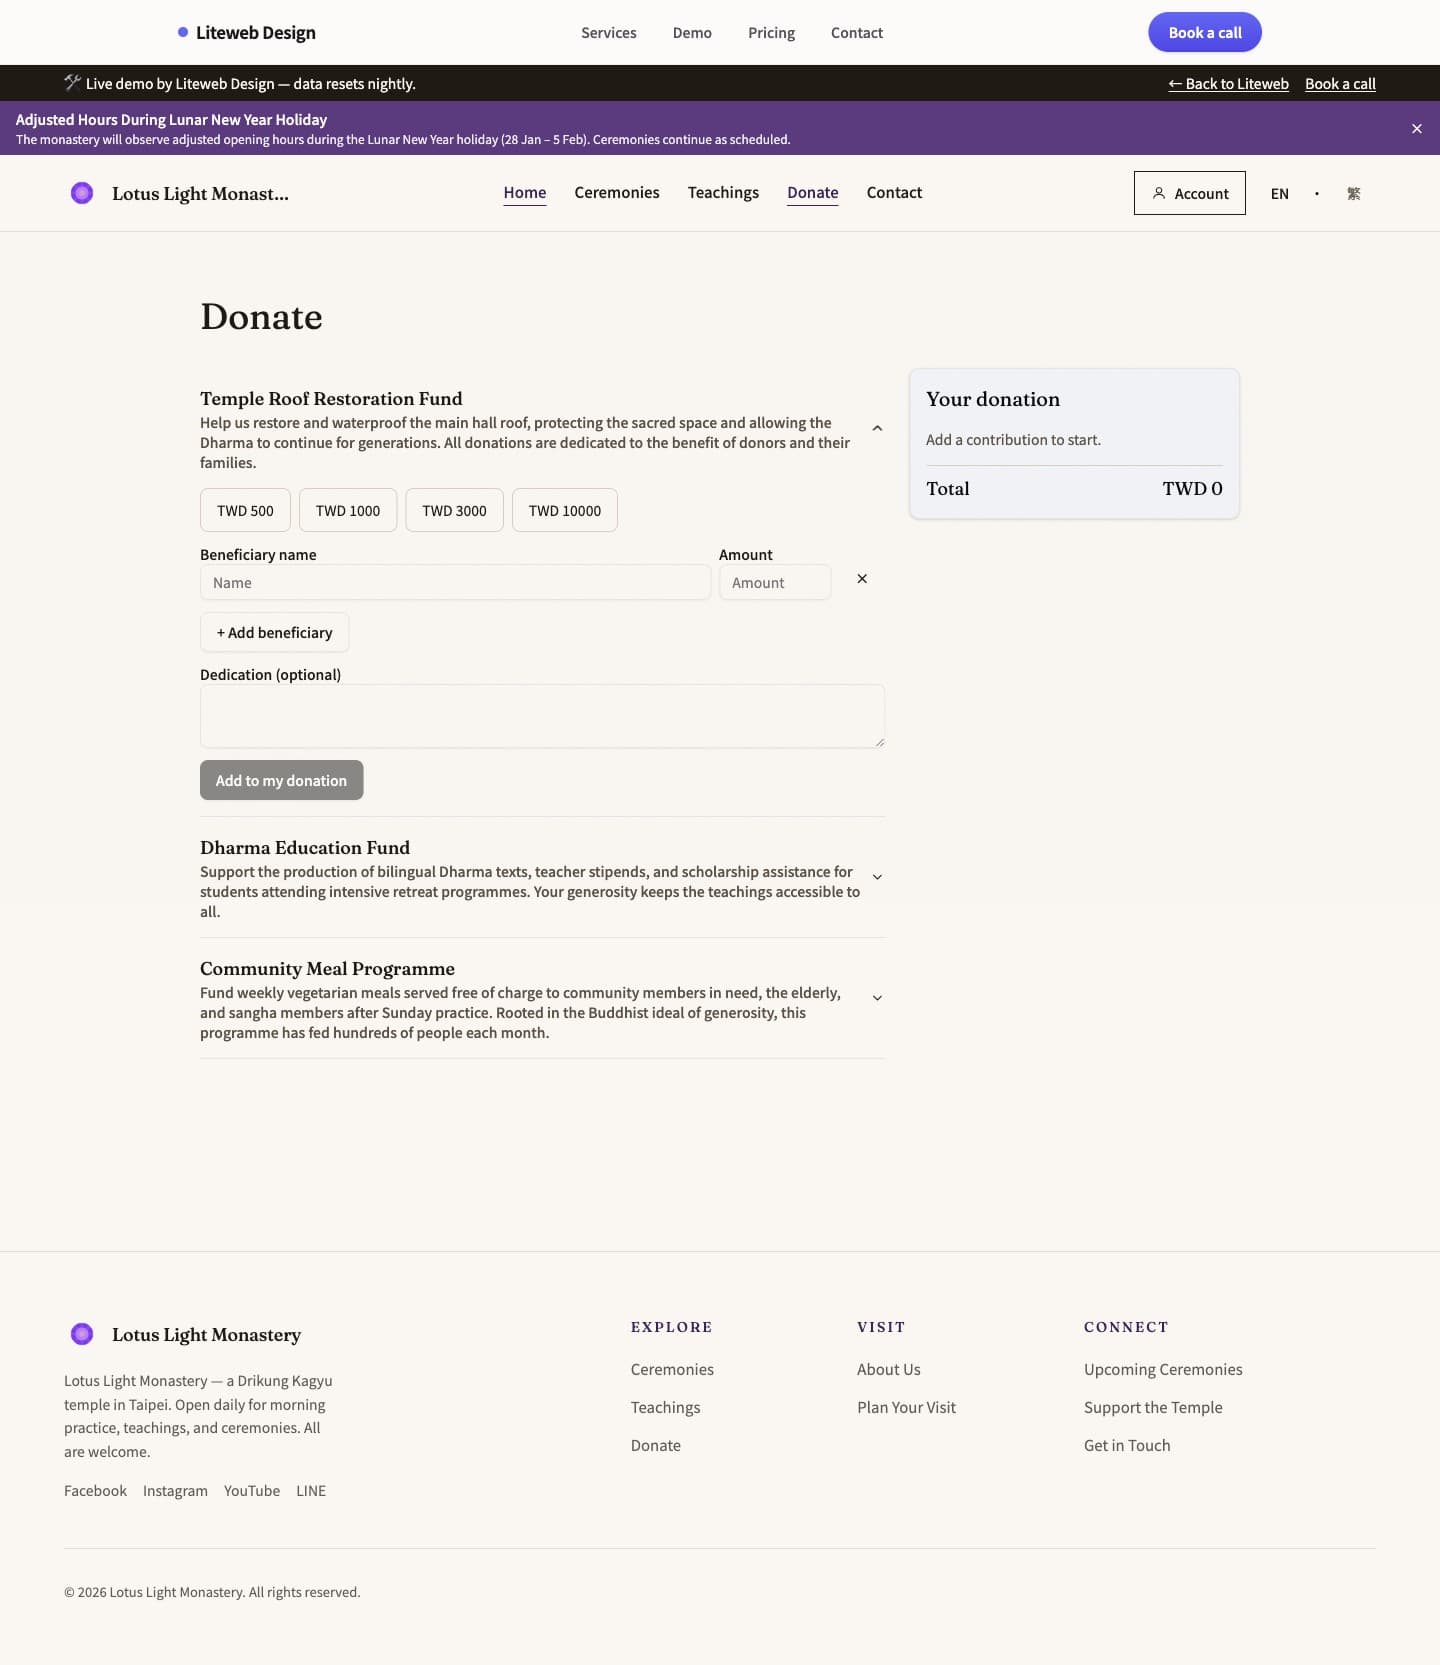Click into the Dedication textarea

click(542, 716)
